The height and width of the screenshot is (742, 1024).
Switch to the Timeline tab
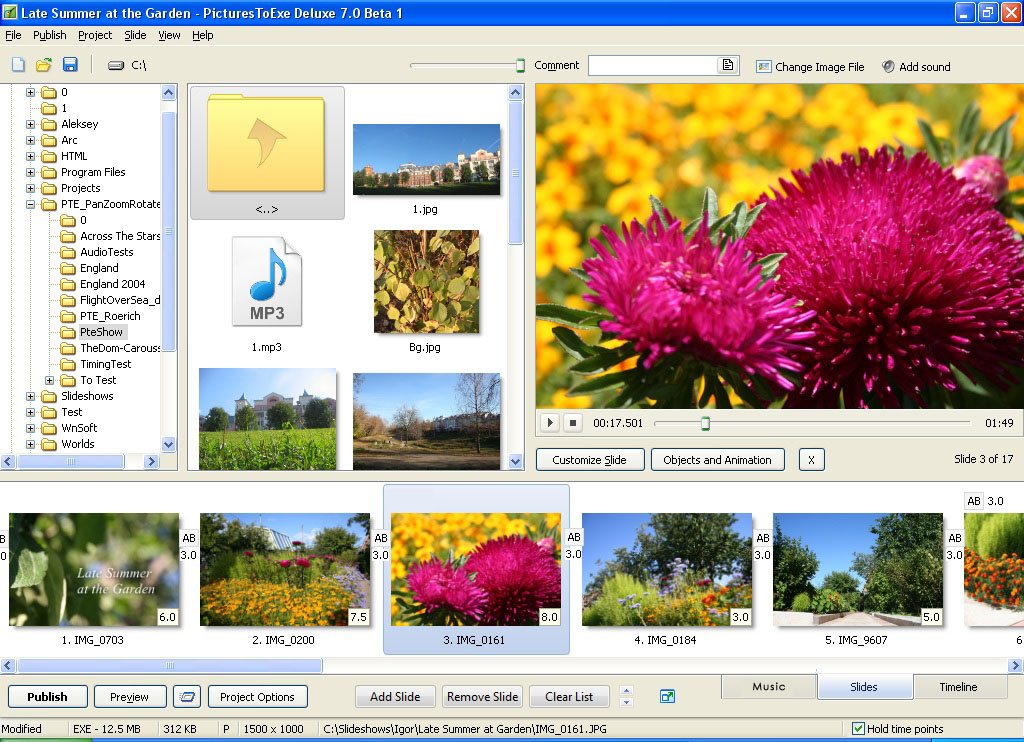957,687
